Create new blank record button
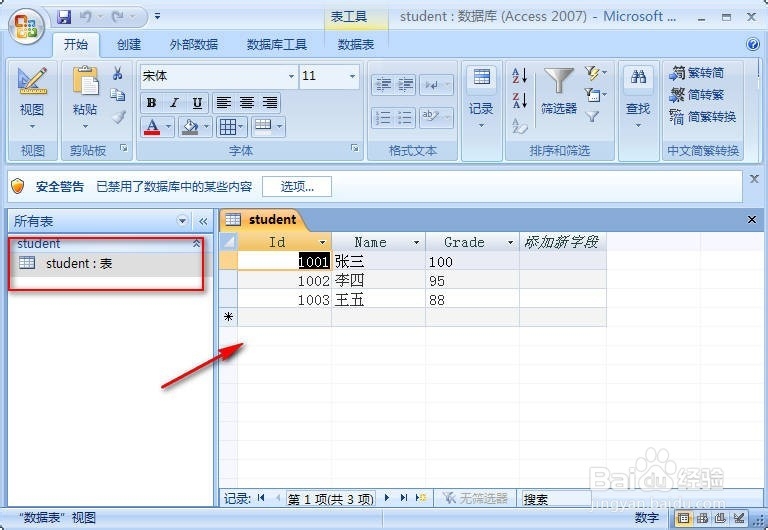The image size is (768, 530). coord(421,498)
